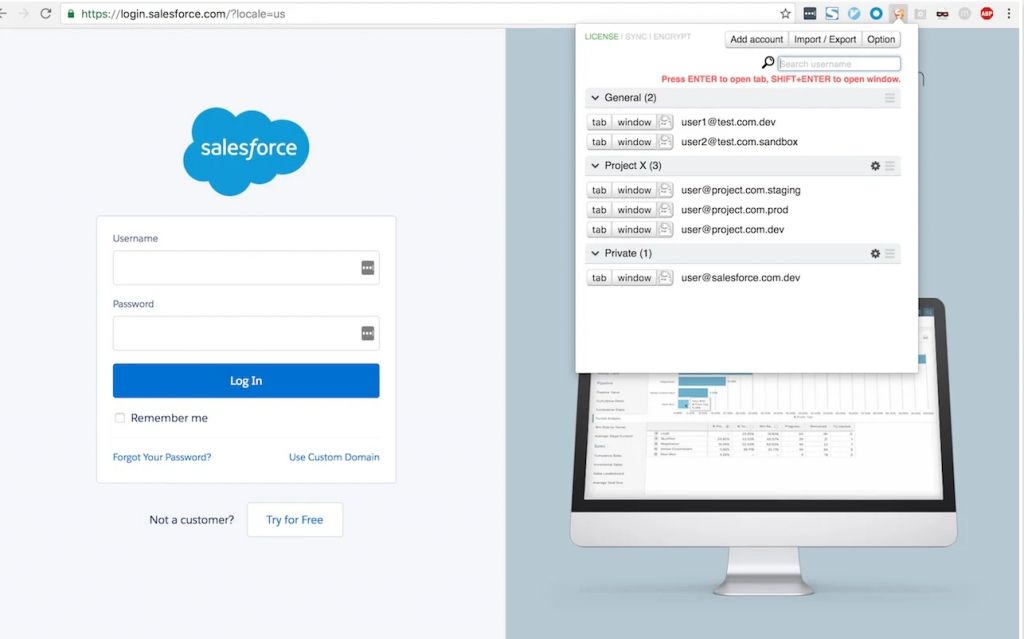Screen dimensions: 1024x639
Task: Open the gray round extension icon
Action: (965, 14)
